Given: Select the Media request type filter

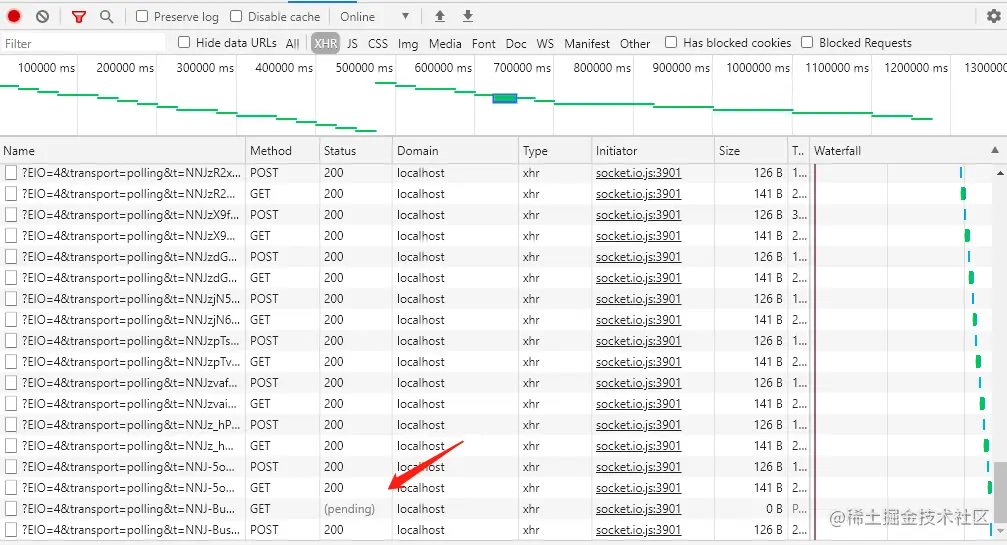Looking at the screenshot, I should (445, 44).
